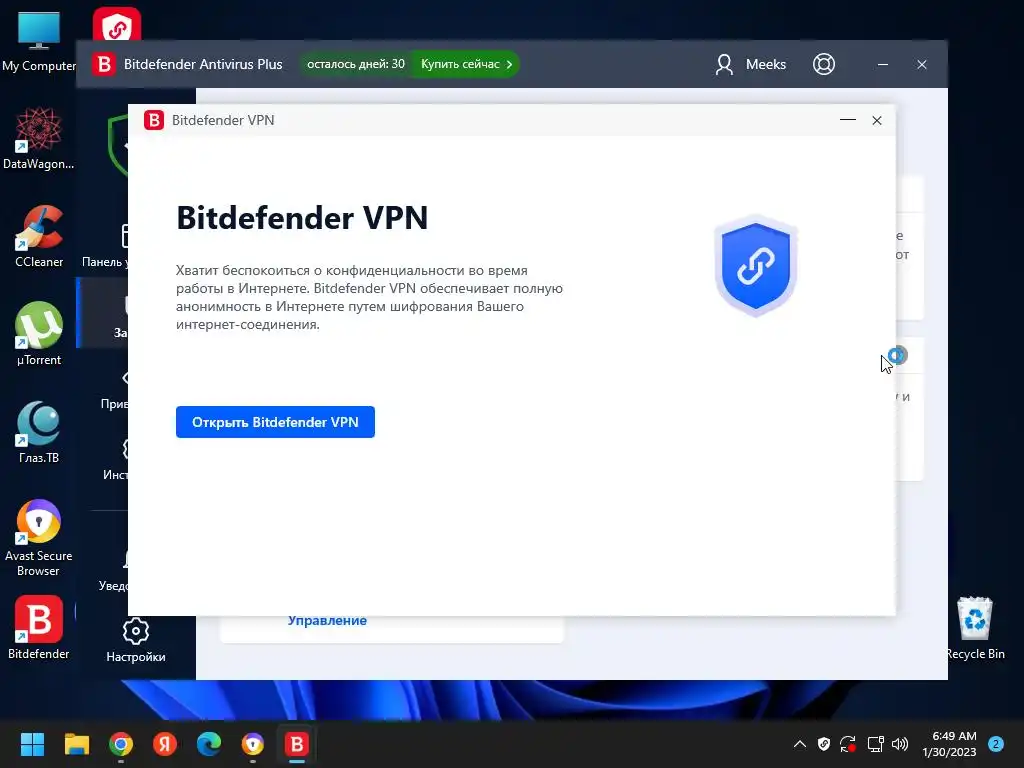
Task: Open My Computer desktop icon
Action: coord(39,41)
